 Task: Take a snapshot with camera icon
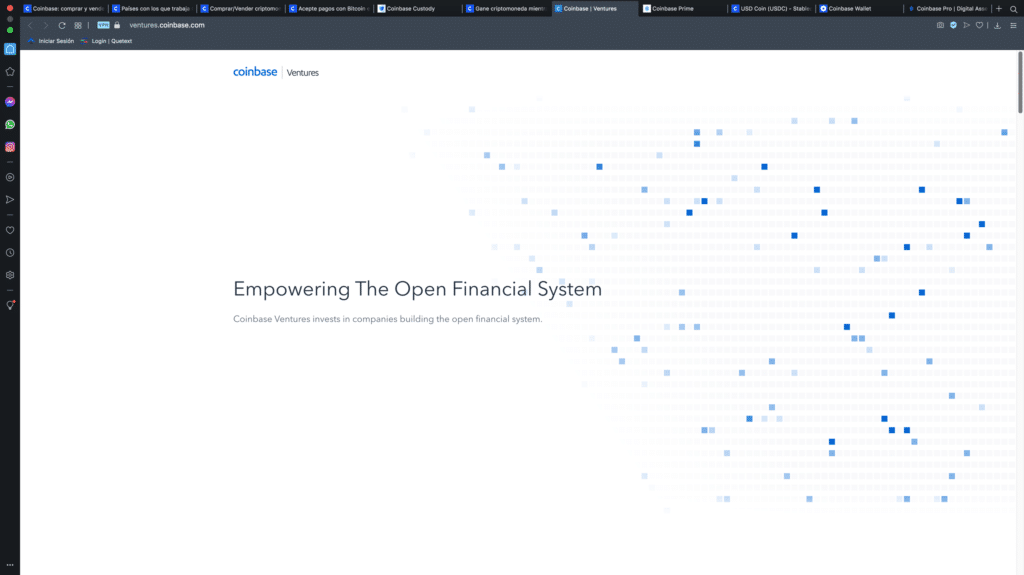point(940,25)
